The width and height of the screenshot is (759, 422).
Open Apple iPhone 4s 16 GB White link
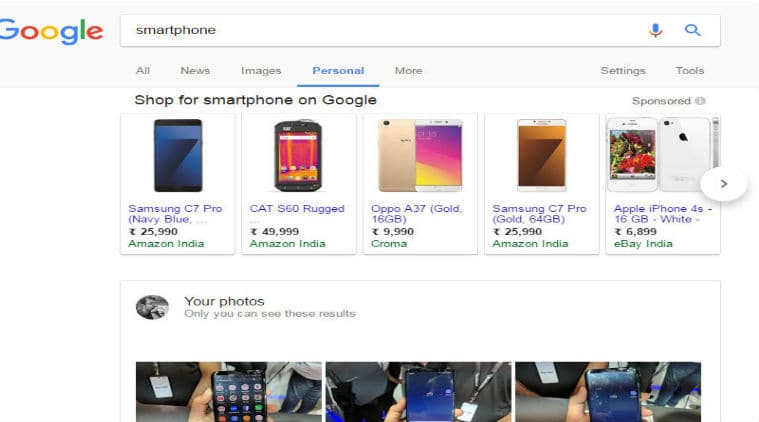(x=663, y=213)
